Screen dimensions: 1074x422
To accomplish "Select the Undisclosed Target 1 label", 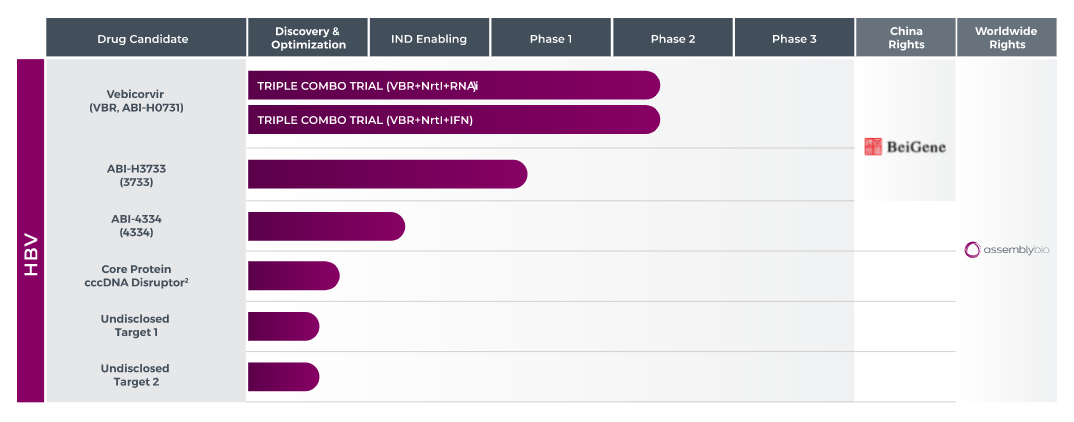I will (x=136, y=325).
